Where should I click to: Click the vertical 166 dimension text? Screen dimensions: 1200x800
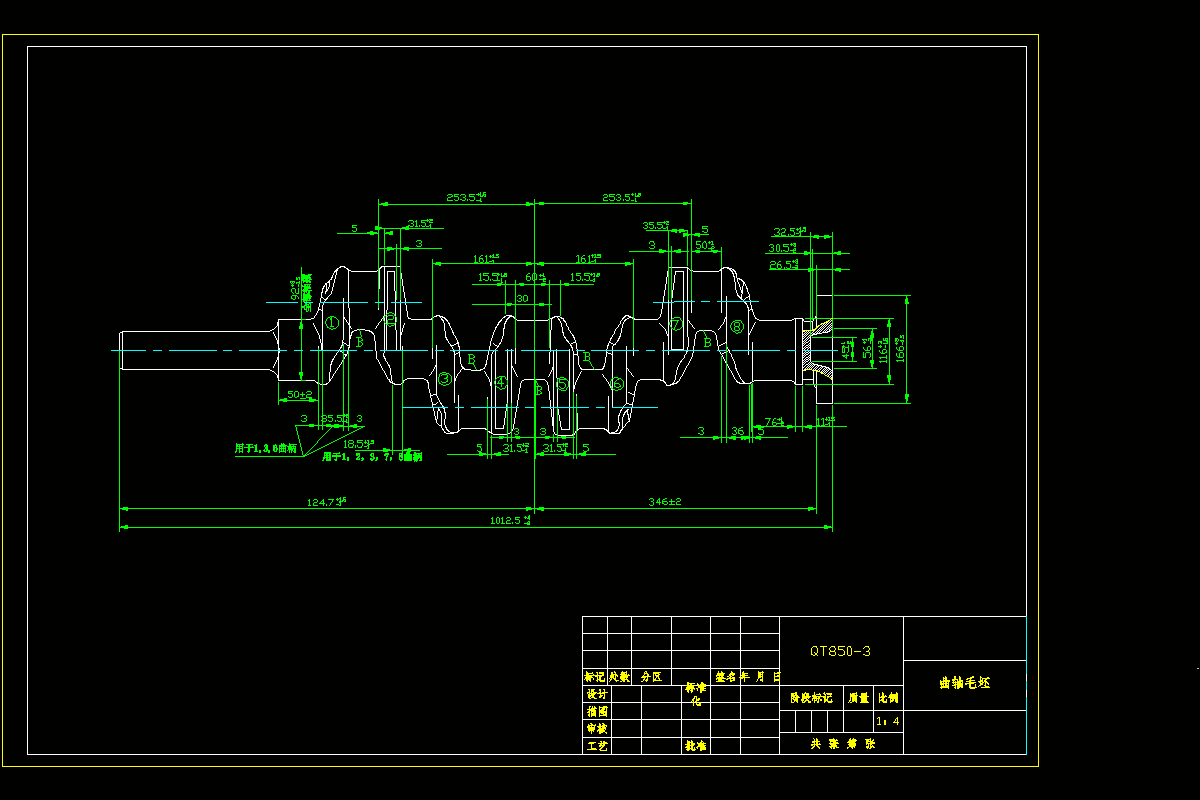coord(901,349)
